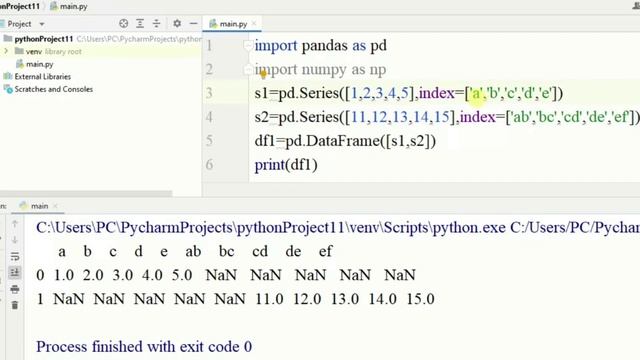Click value 15.0 in console output

[420, 299]
